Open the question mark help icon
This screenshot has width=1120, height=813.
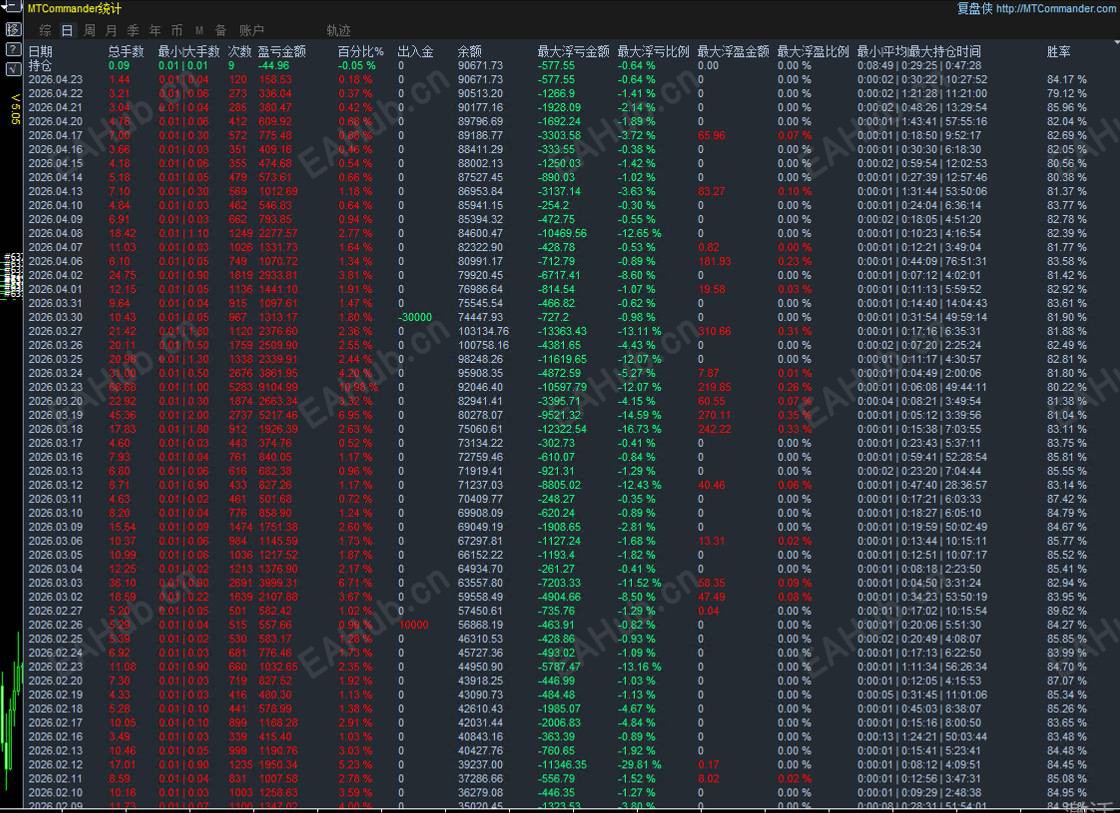point(13,49)
